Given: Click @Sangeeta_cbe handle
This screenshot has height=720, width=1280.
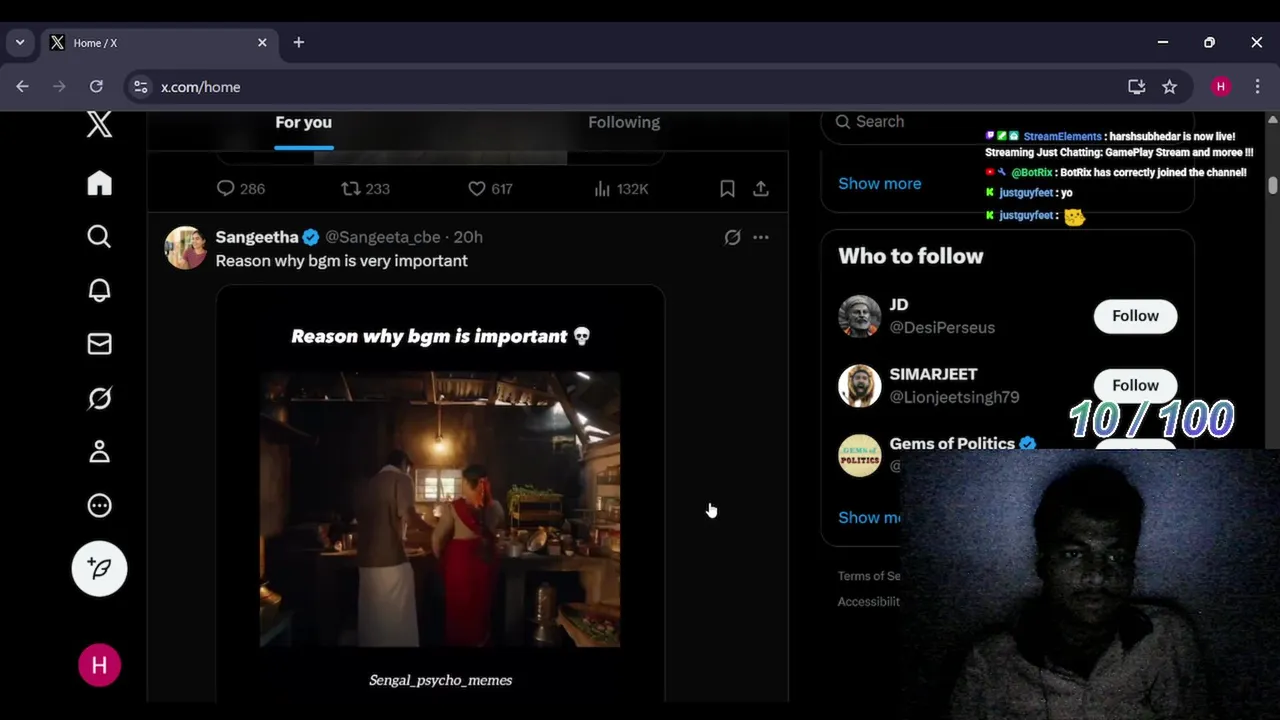Looking at the screenshot, I should pos(382,237).
